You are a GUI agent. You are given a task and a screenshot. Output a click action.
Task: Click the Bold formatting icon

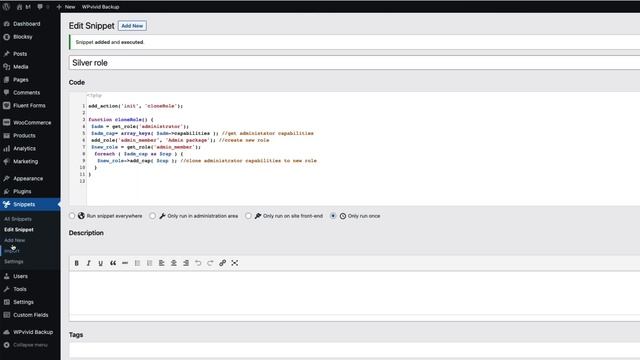point(76,263)
